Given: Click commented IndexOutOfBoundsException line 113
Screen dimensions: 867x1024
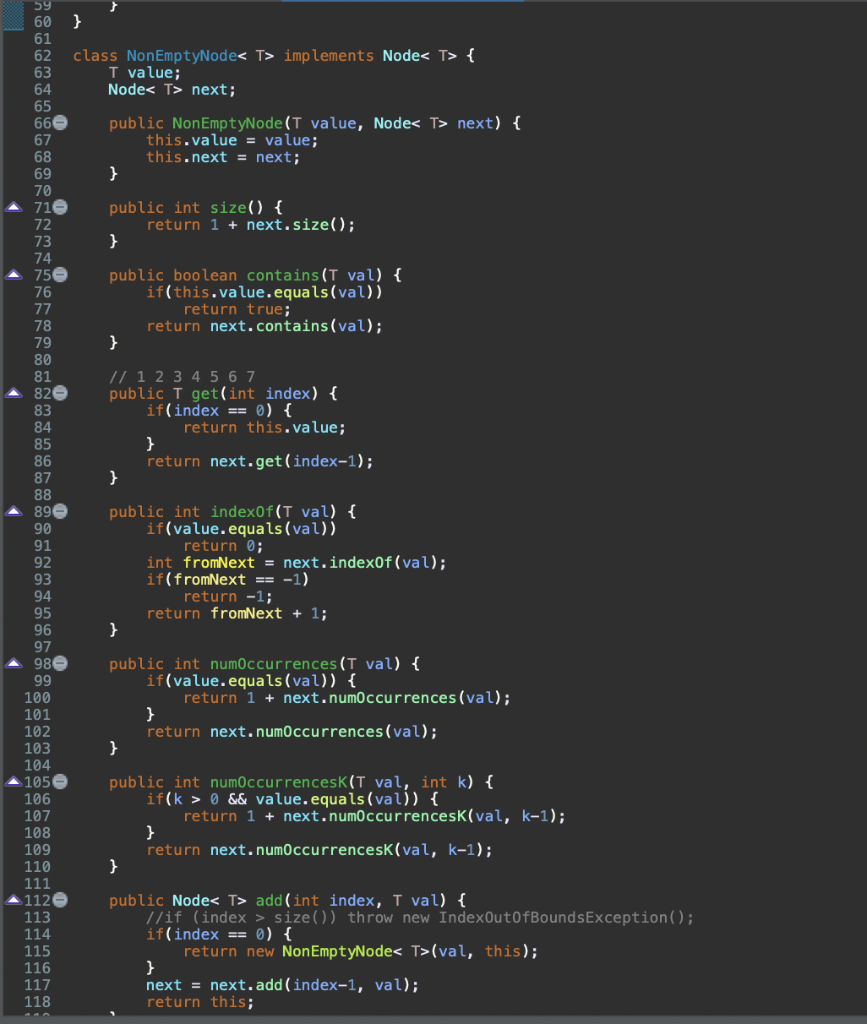Looking at the screenshot, I should click(x=420, y=918).
